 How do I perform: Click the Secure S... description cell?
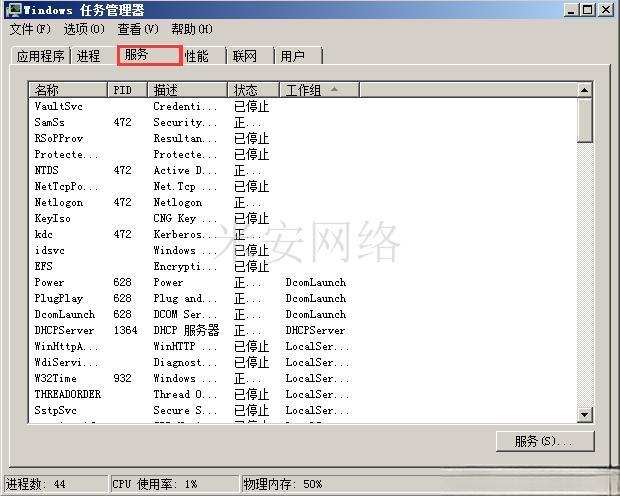pos(185,410)
